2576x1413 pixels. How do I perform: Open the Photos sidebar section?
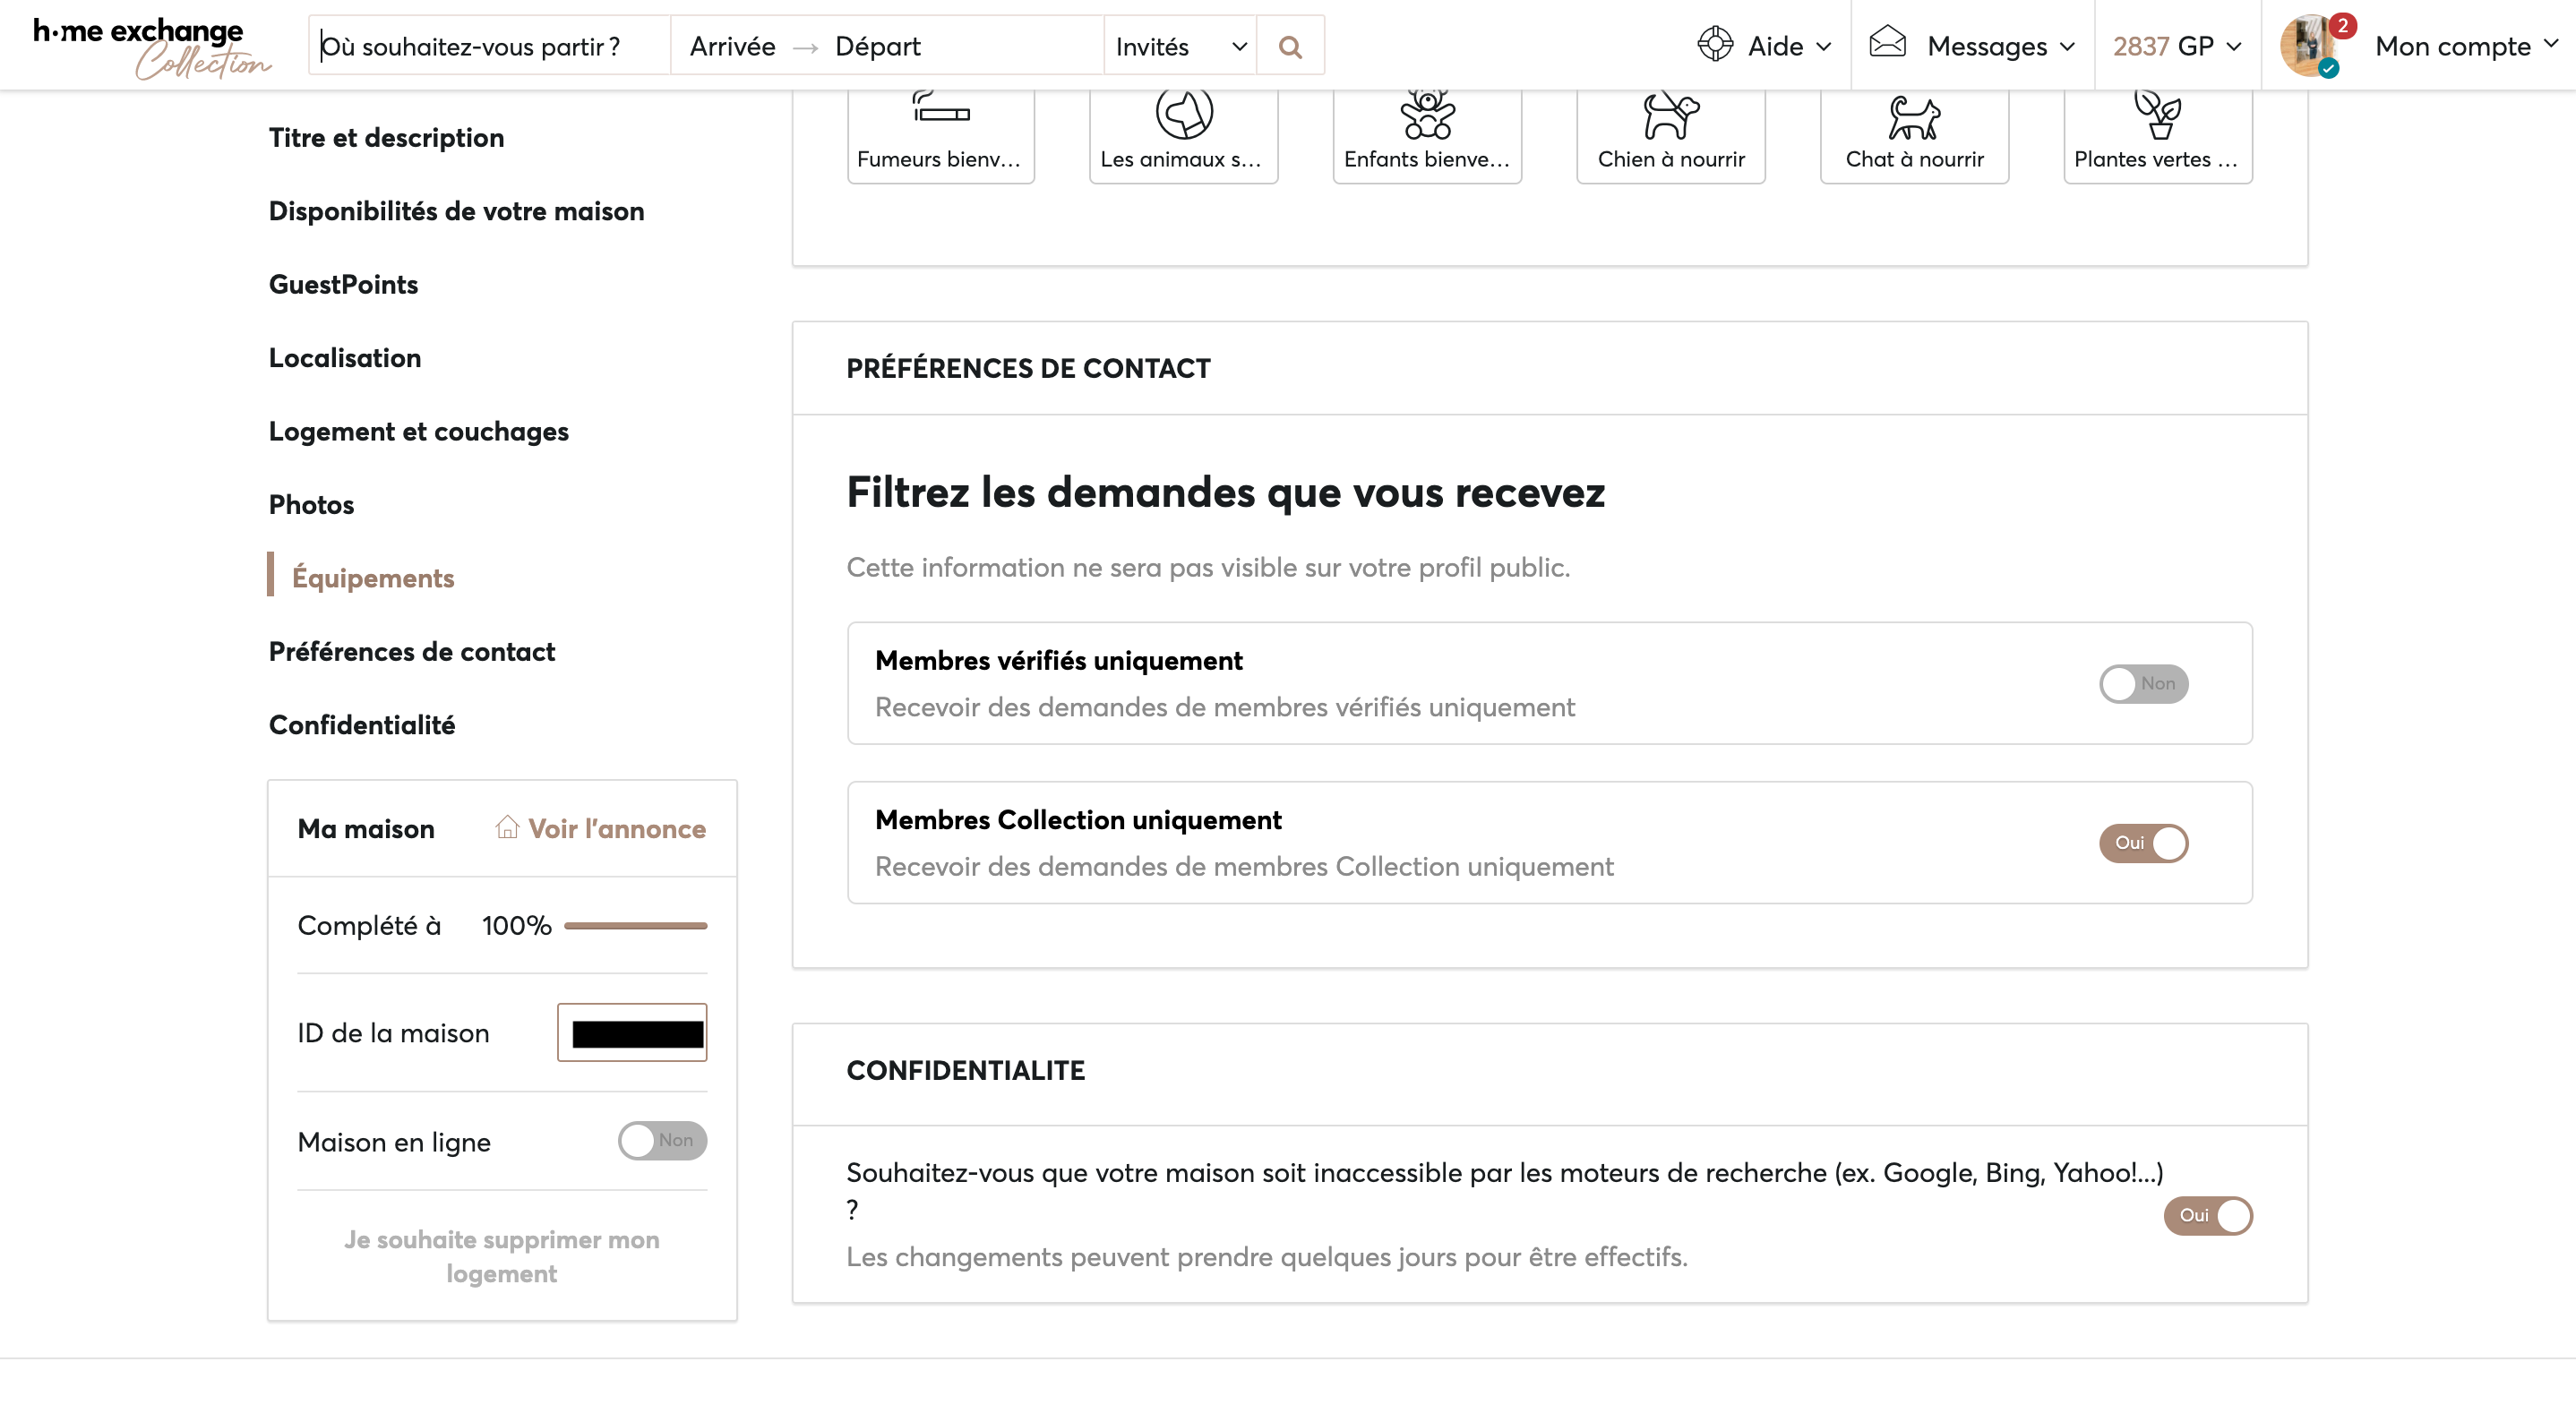point(311,505)
